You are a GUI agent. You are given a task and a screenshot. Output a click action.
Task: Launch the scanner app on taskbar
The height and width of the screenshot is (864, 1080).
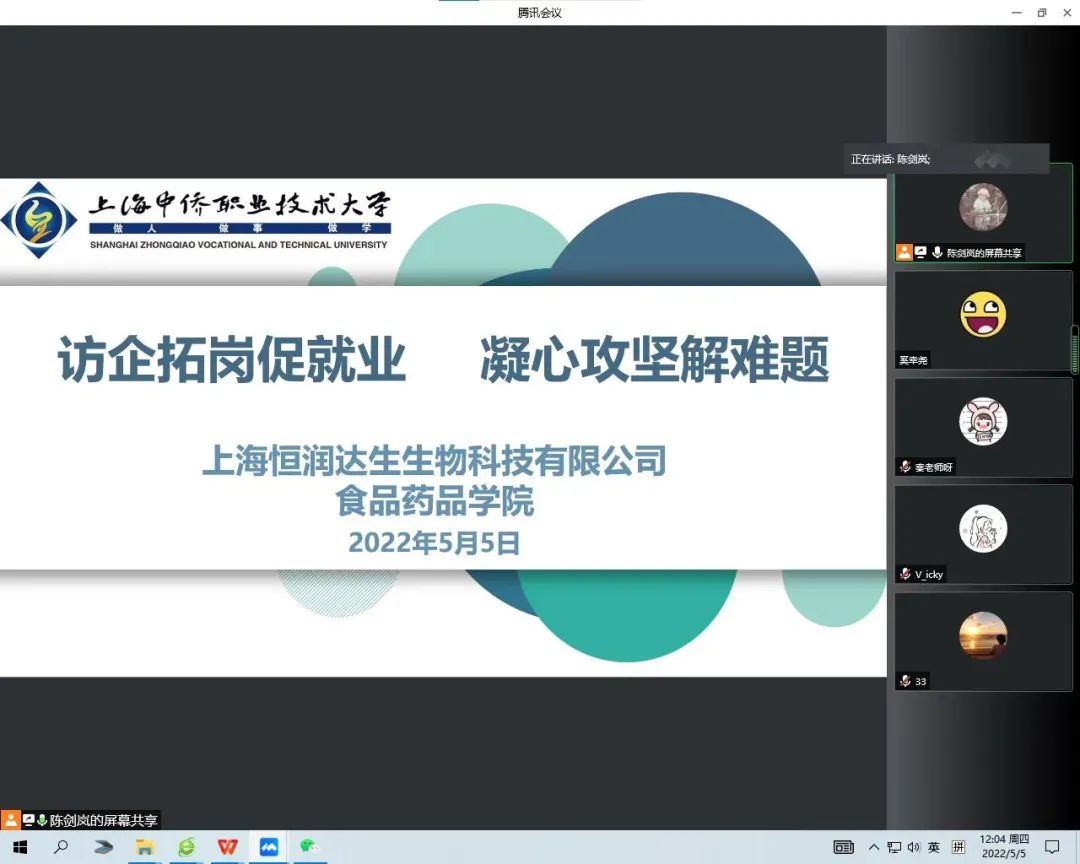pos(103,847)
